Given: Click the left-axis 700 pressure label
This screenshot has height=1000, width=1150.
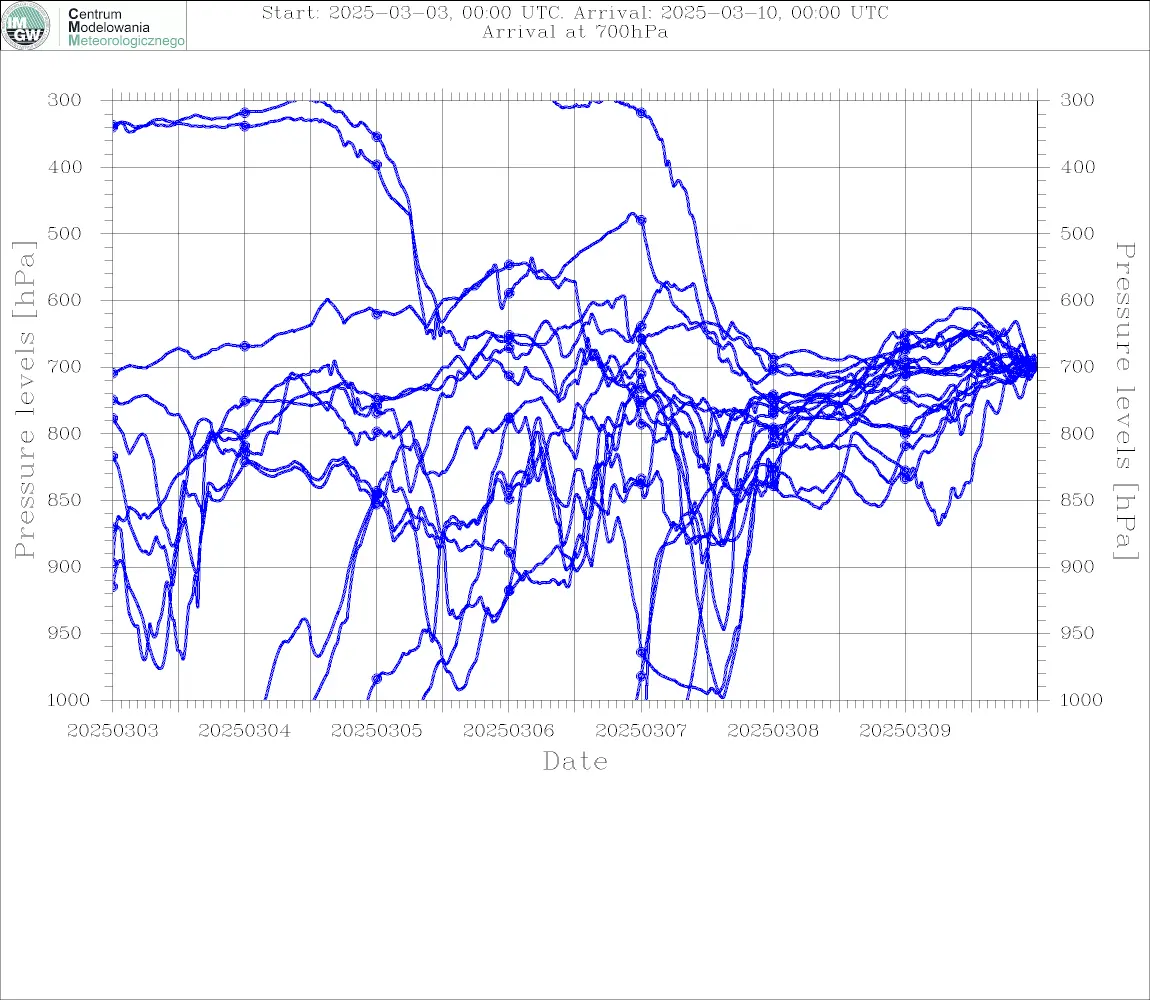Looking at the screenshot, I should click(65, 366).
